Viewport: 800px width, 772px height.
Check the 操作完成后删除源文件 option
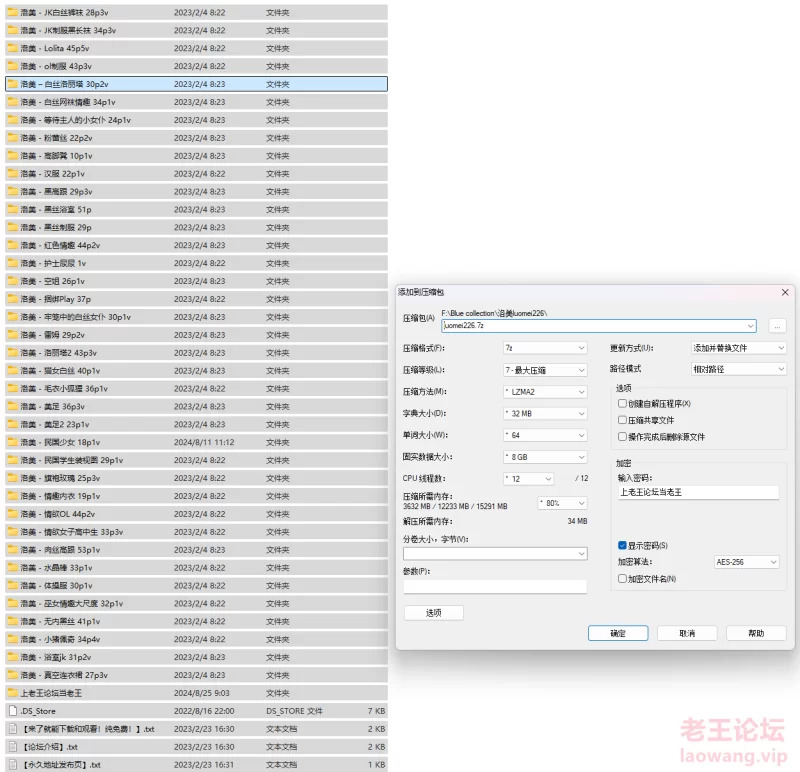click(622, 437)
